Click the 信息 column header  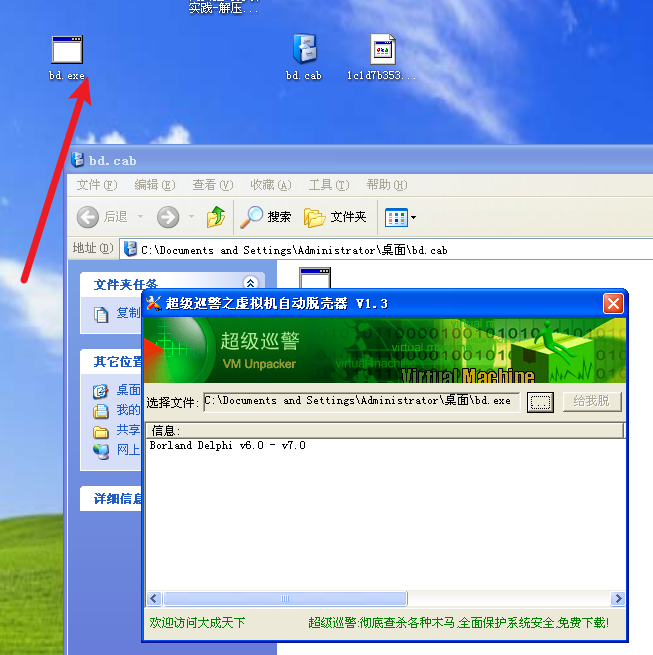(x=385, y=430)
